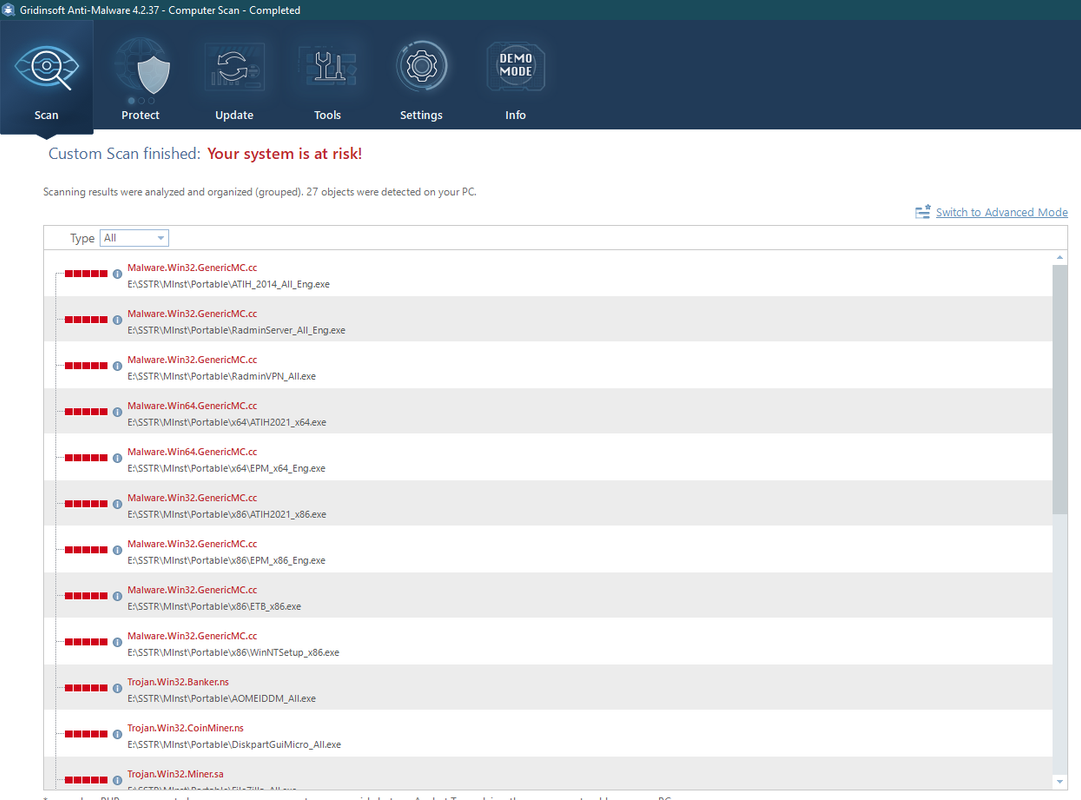Select the Tools tab label
The height and width of the screenshot is (800, 1081).
point(327,115)
